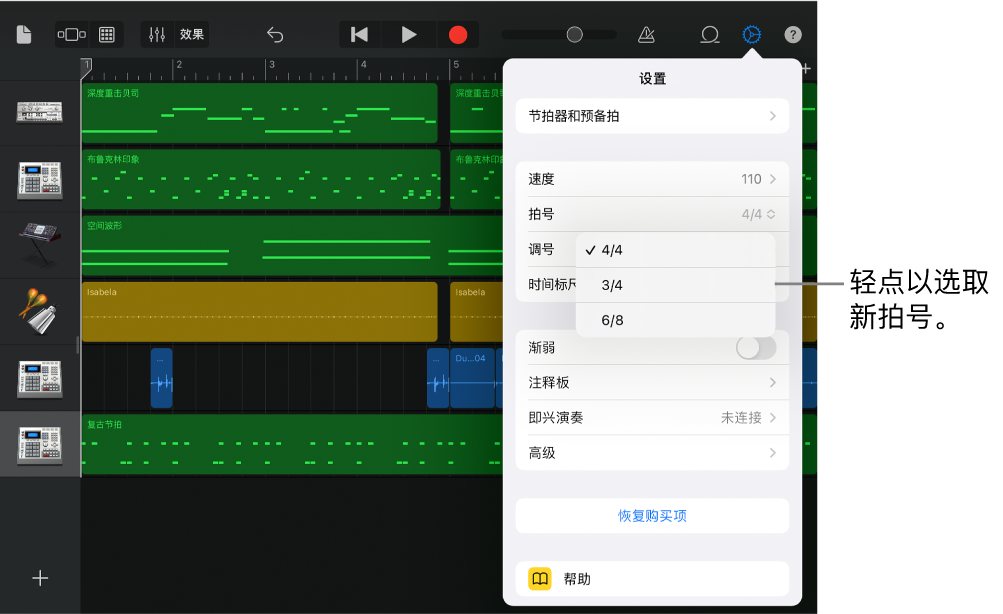Tap the Help question mark icon

click(x=792, y=33)
